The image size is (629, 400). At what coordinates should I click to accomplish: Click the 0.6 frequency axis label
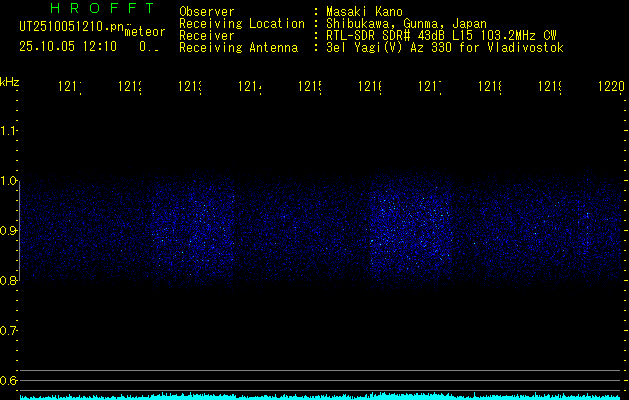tap(8, 380)
